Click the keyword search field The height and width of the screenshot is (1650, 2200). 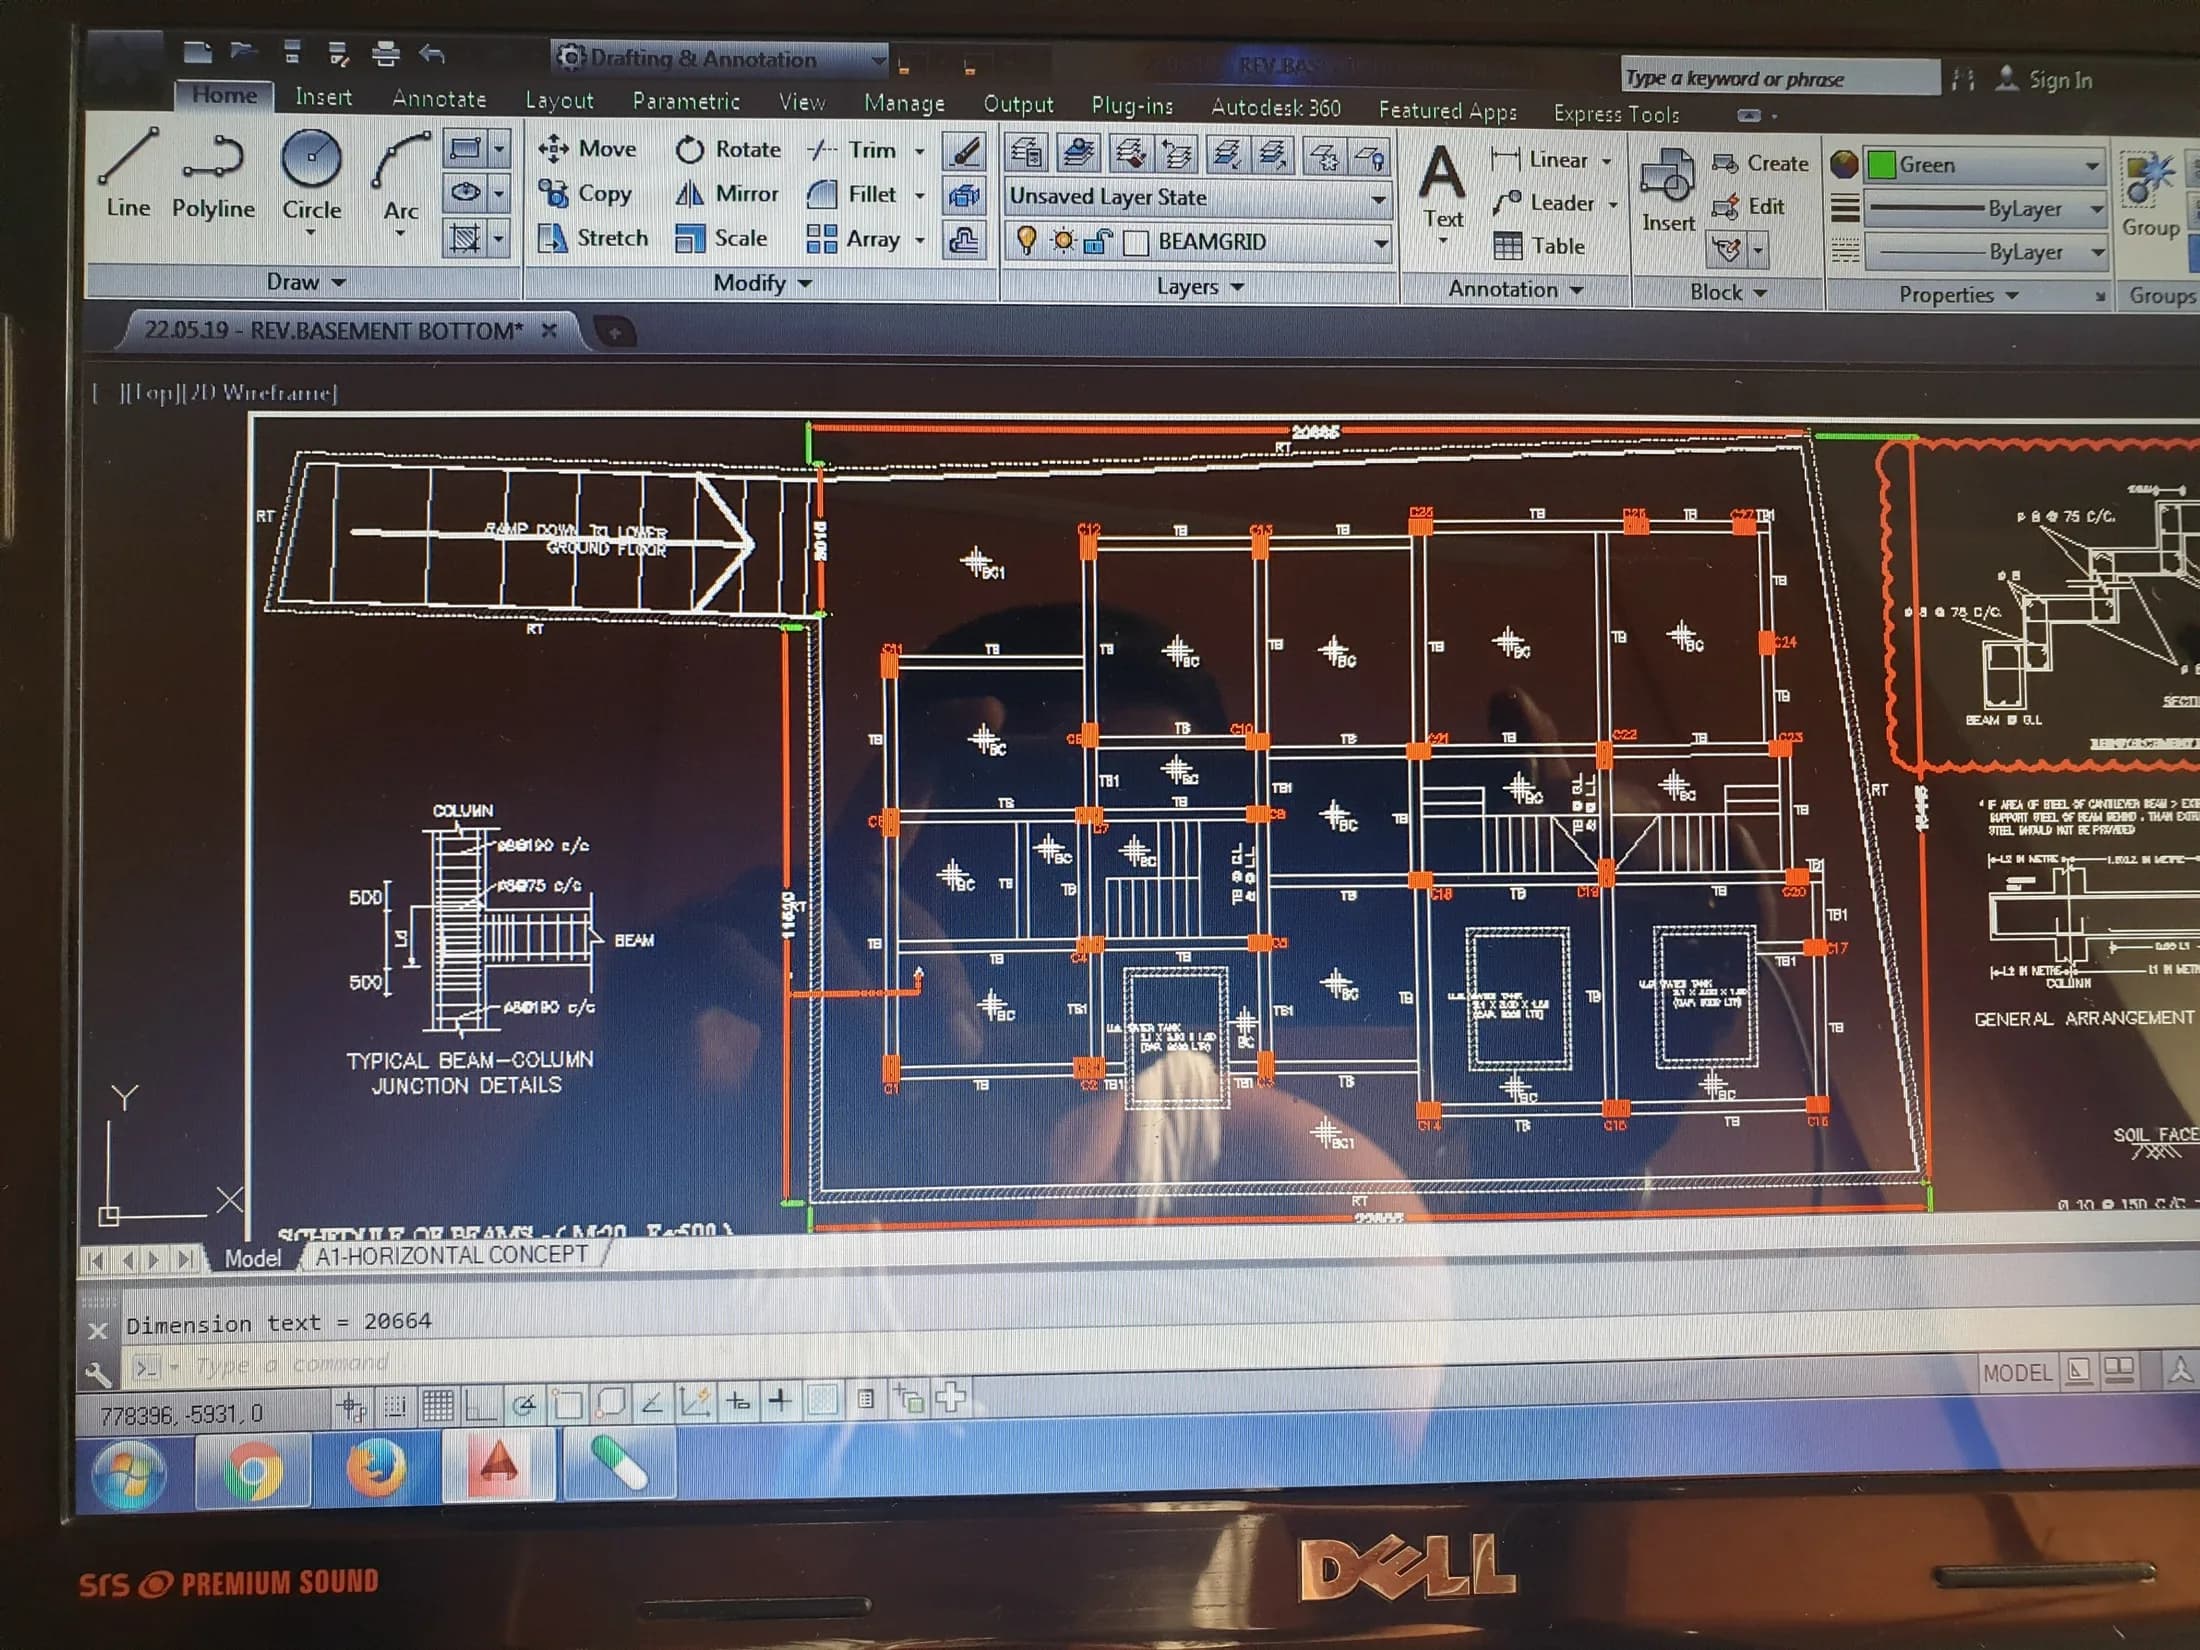point(1778,78)
